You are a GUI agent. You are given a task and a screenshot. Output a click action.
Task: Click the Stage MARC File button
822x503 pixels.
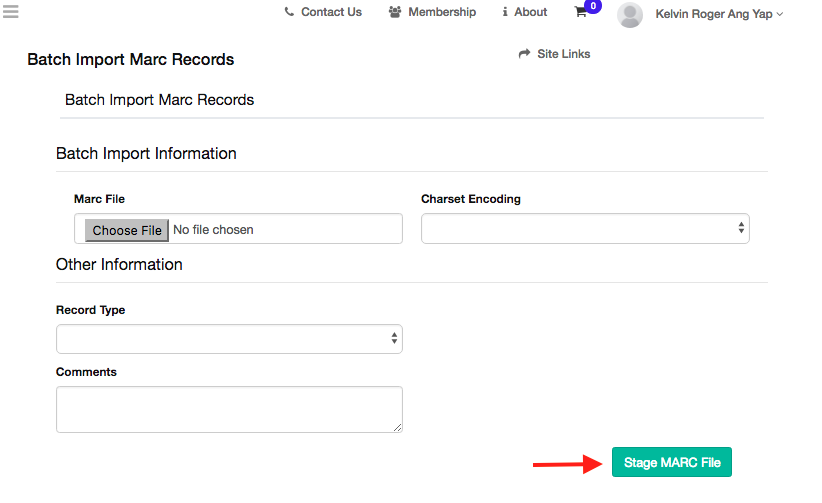[x=672, y=462]
